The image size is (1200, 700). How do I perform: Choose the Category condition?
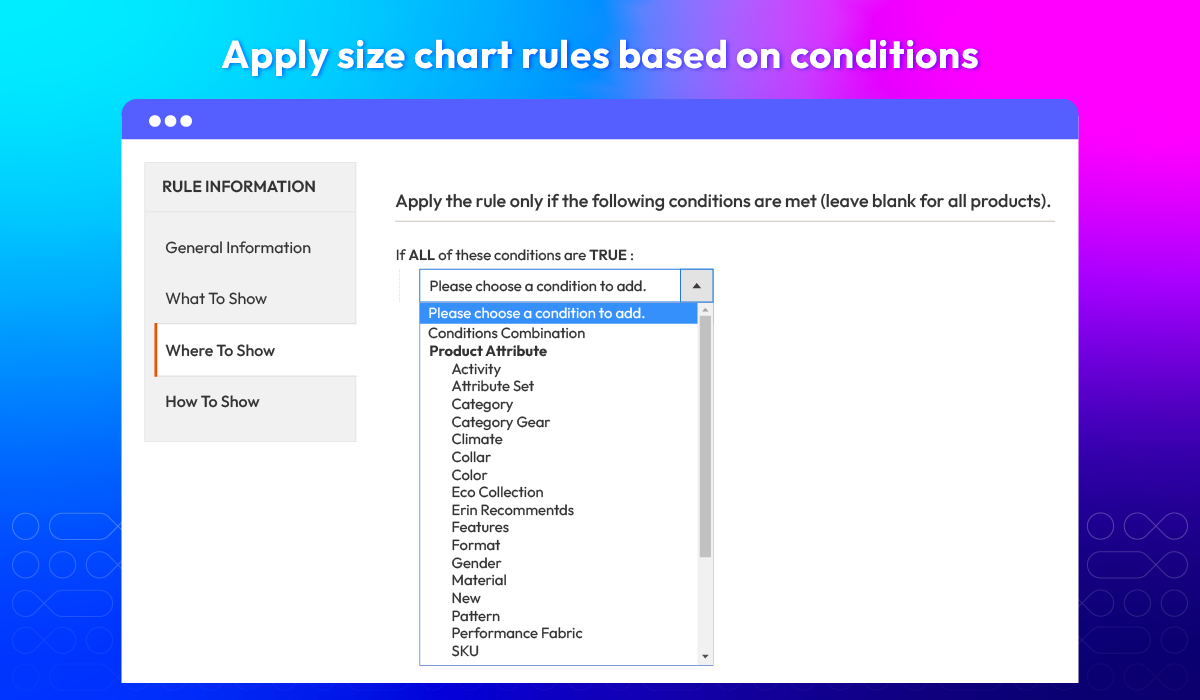[x=482, y=404]
